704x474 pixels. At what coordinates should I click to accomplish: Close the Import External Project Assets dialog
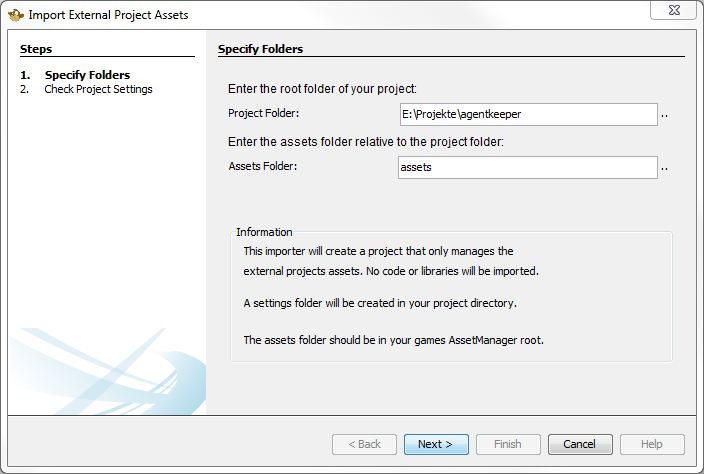tap(675, 12)
